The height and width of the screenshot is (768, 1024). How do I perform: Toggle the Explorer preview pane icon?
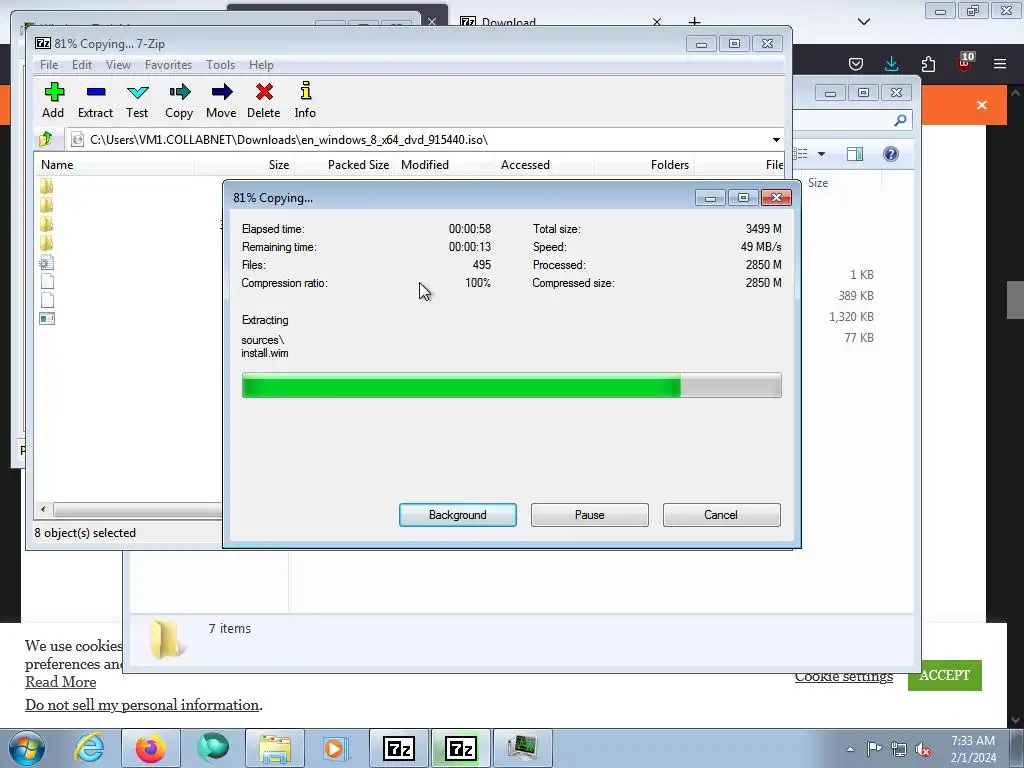(855, 154)
